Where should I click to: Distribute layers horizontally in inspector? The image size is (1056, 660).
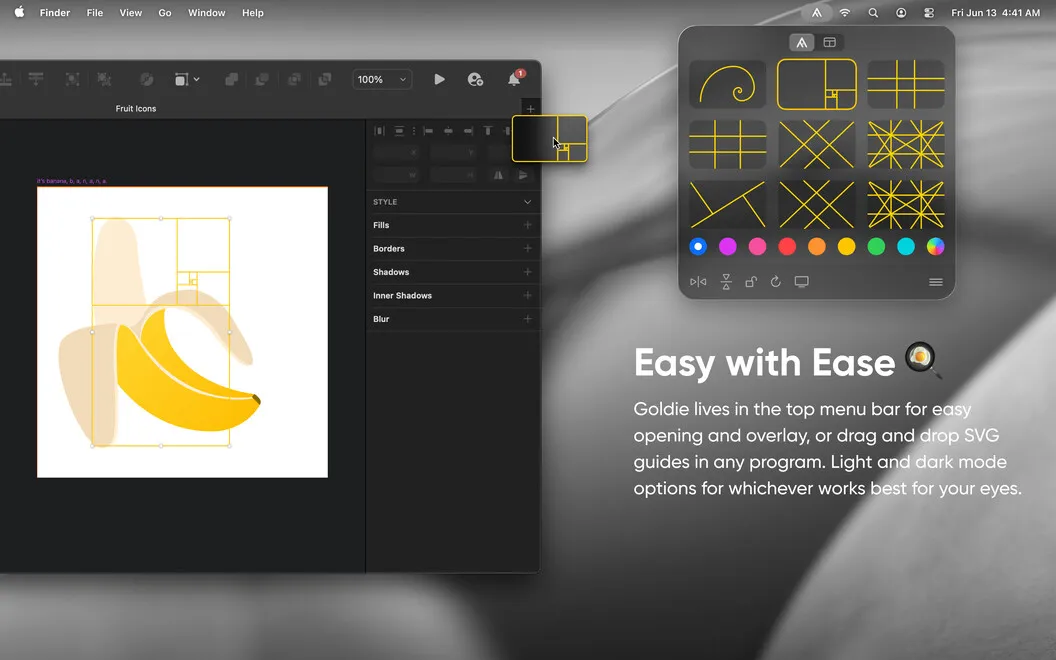click(x=379, y=131)
